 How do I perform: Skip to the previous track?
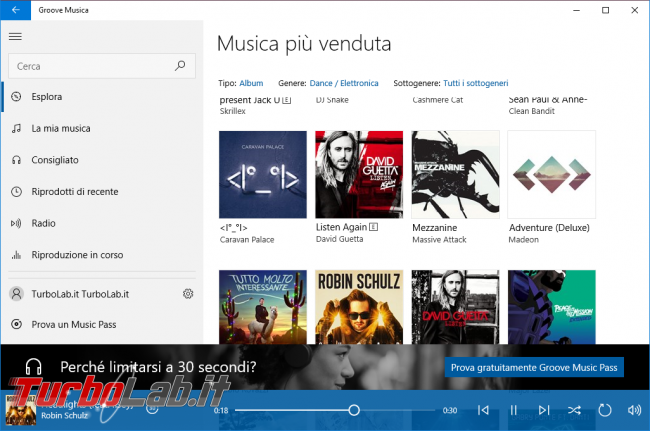483,410
